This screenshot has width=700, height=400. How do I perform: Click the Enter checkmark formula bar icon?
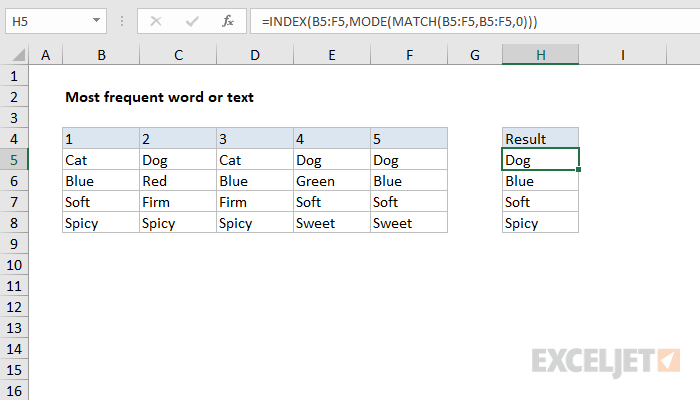pyautogui.click(x=192, y=21)
